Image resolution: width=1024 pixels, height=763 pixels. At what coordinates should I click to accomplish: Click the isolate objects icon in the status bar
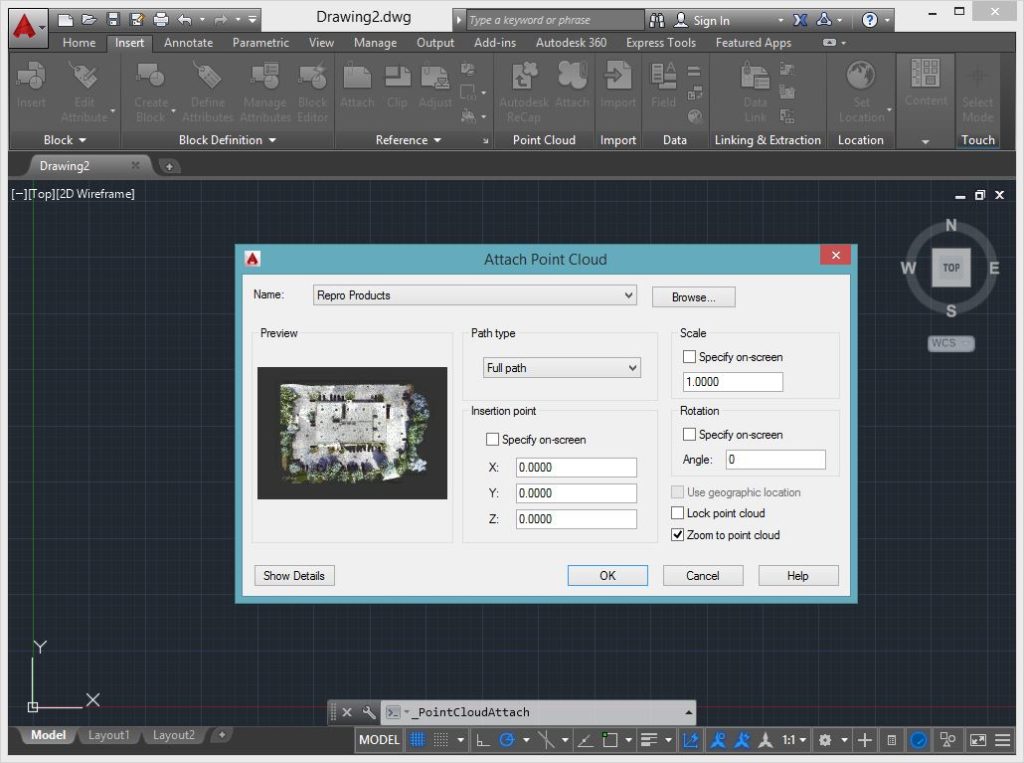click(x=947, y=739)
